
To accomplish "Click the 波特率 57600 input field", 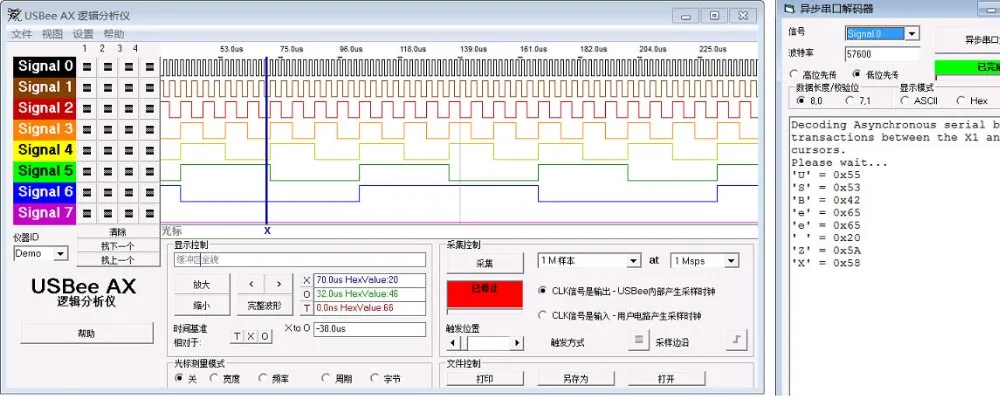I will [x=883, y=55].
